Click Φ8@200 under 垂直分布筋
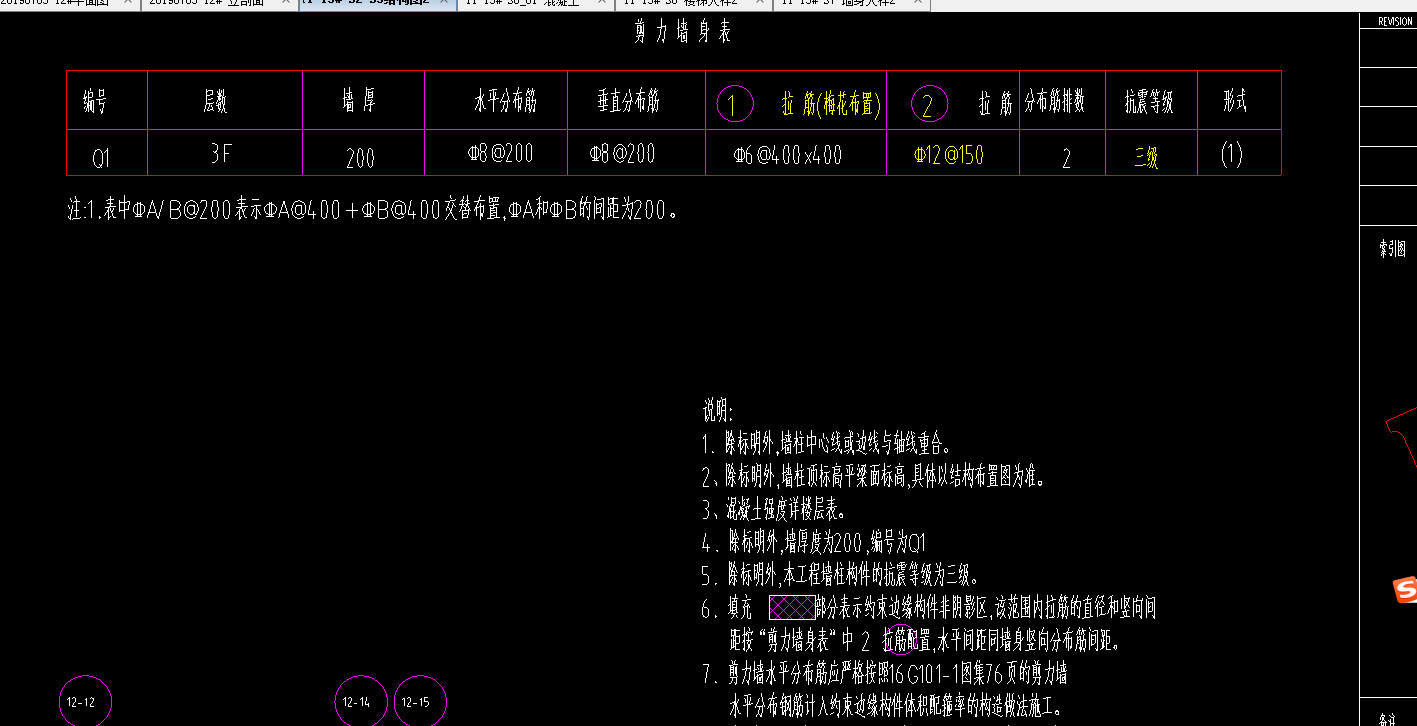The image size is (1417, 726). pos(622,153)
